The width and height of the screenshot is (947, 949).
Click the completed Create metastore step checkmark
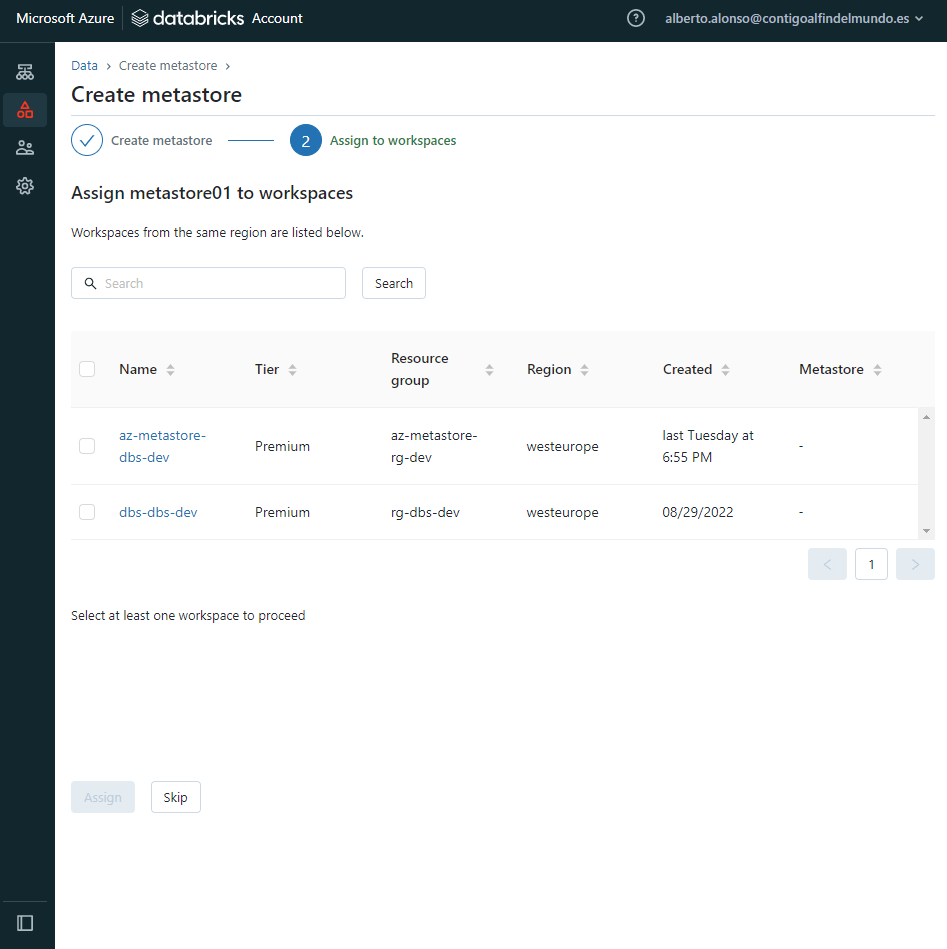click(87, 141)
